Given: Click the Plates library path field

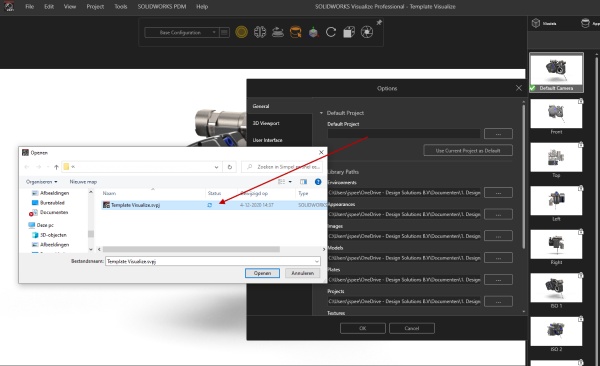Looking at the screenshot, I should tap(404, 279).
